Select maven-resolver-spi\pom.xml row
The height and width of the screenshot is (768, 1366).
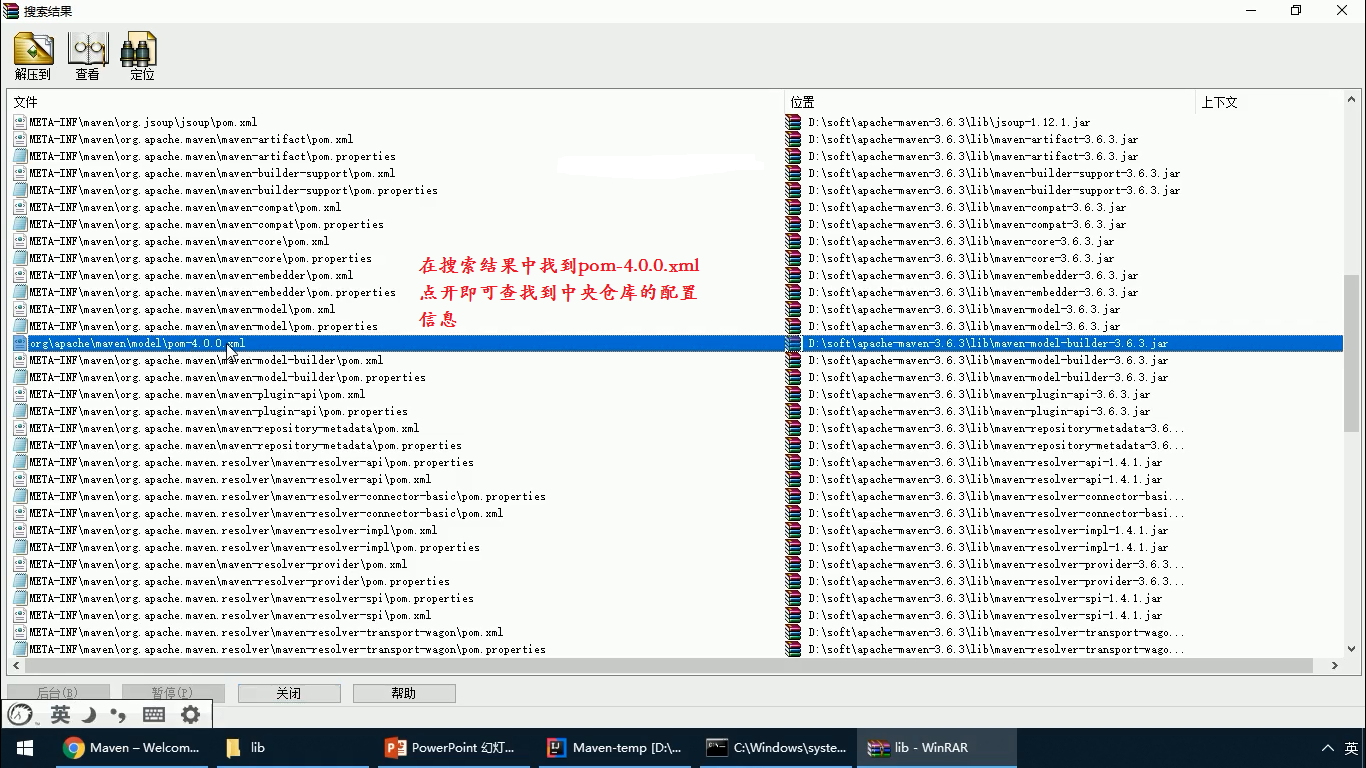click(676, 615)
